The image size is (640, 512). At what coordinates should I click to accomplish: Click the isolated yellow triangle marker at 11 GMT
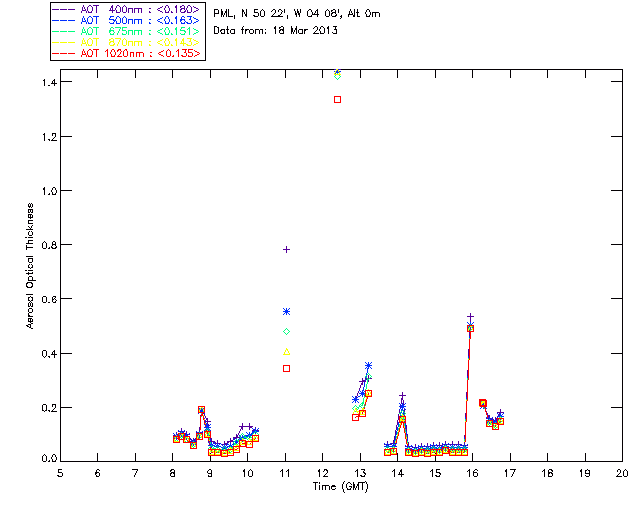point(287,352)
